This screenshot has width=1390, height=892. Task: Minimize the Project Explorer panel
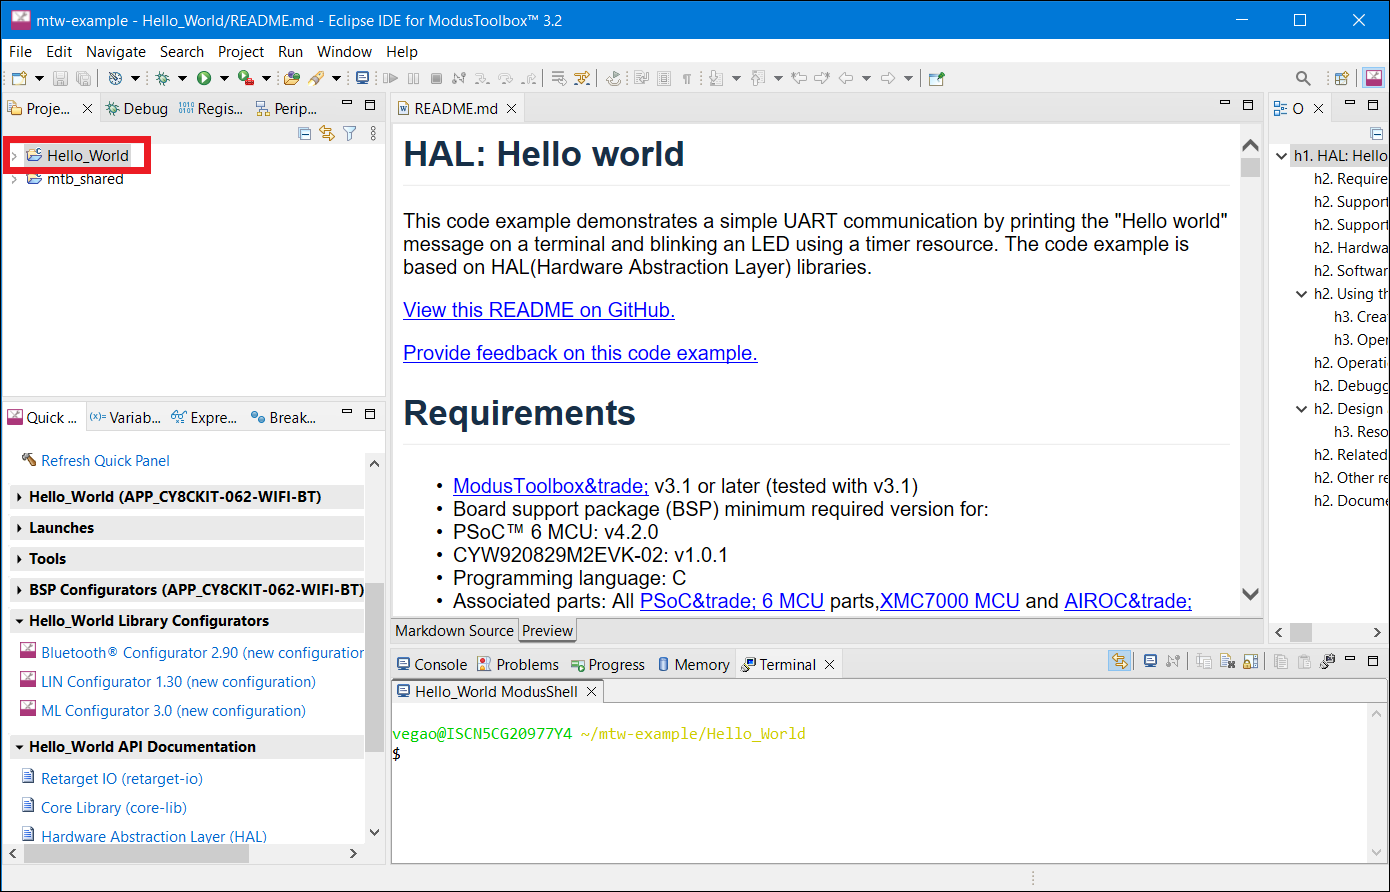coord(347,104)
